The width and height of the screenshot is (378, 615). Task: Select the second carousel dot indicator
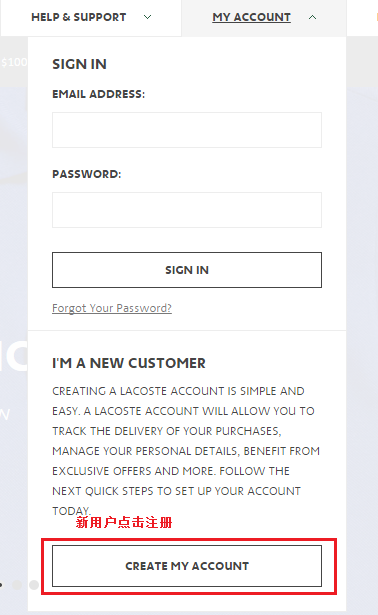(x=17, y=585)
